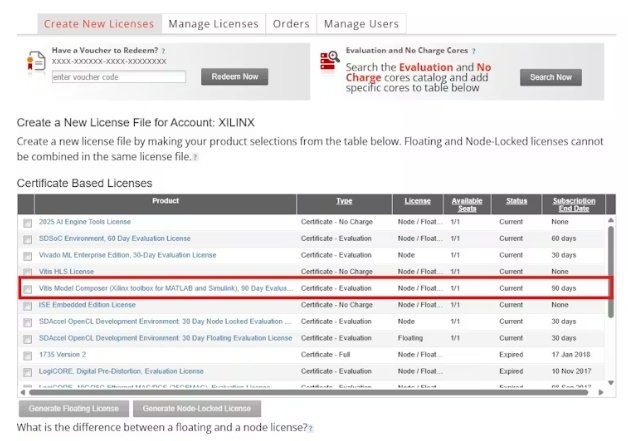The image size is (628, 441).
Task: Sort by Subscription End Date column
Action: (x=573, y=204)
